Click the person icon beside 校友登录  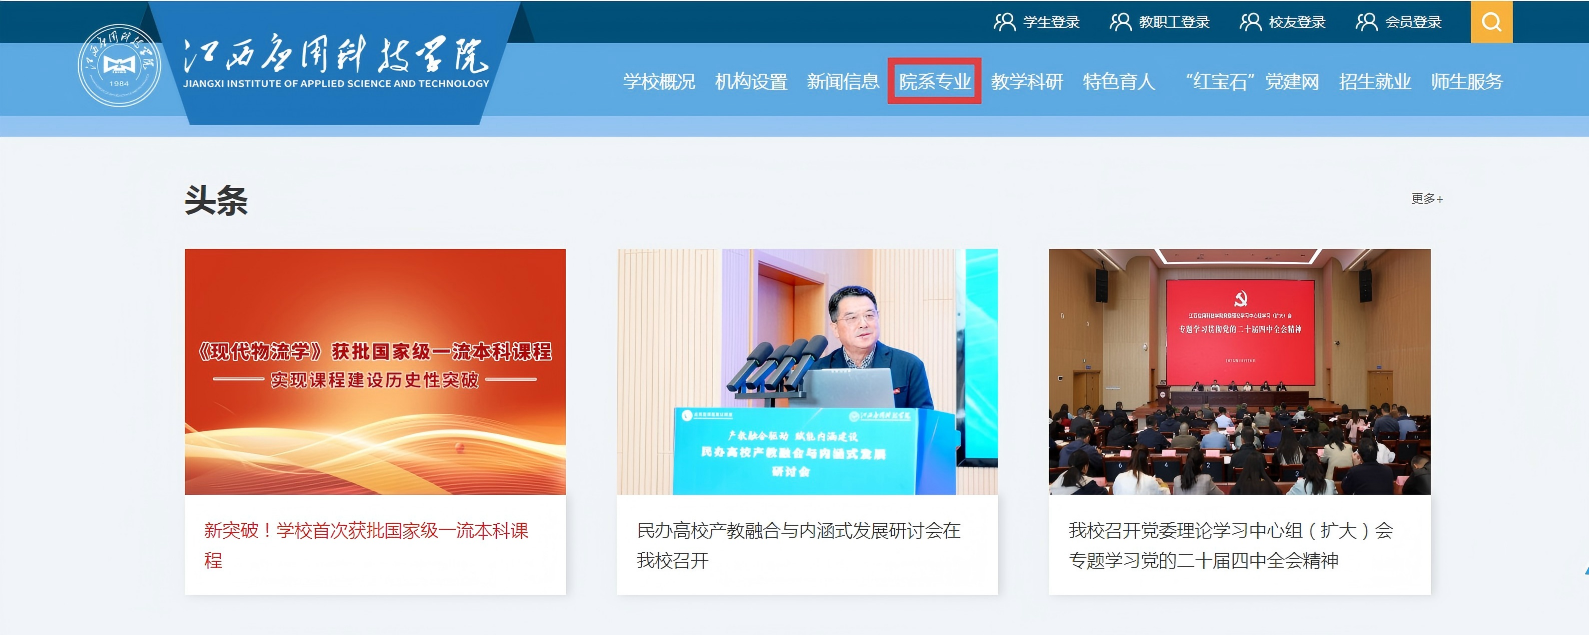point(1251,22)
